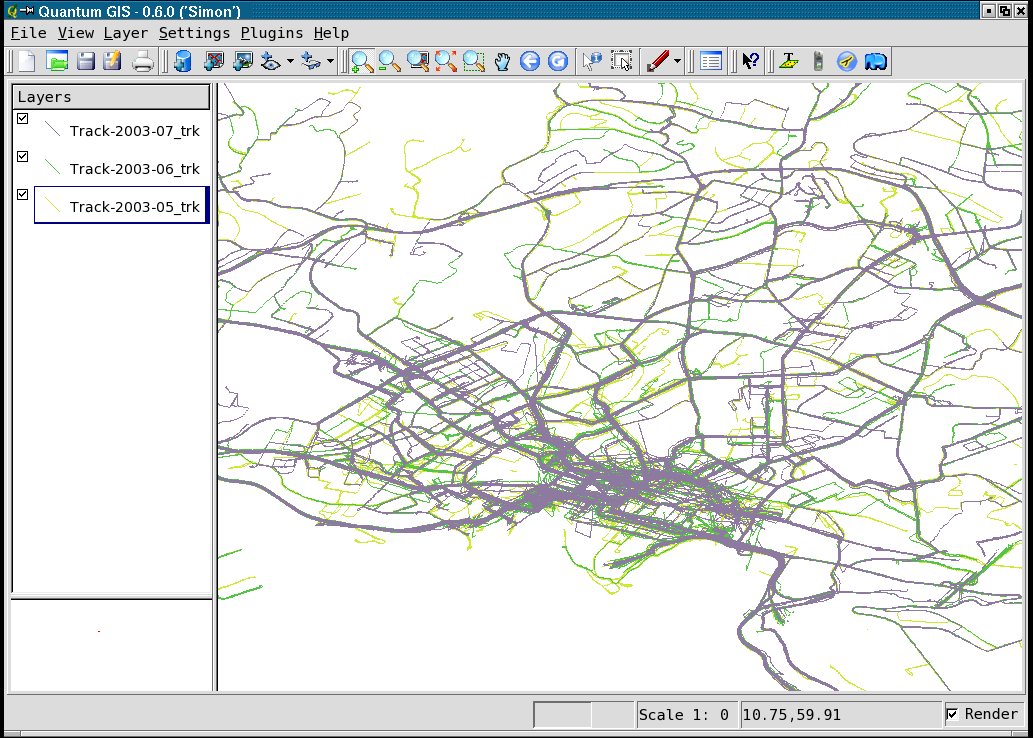Open the Settings menu
The width and height of the screenshot is (1033, 738).
pos(194,33)
